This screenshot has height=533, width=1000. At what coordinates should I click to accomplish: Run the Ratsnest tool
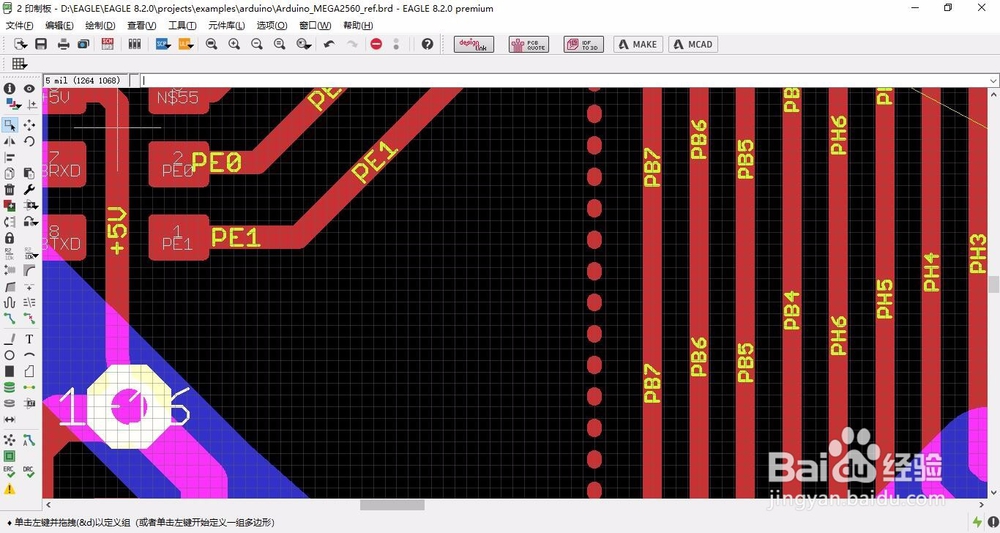[x=10, y=441]
